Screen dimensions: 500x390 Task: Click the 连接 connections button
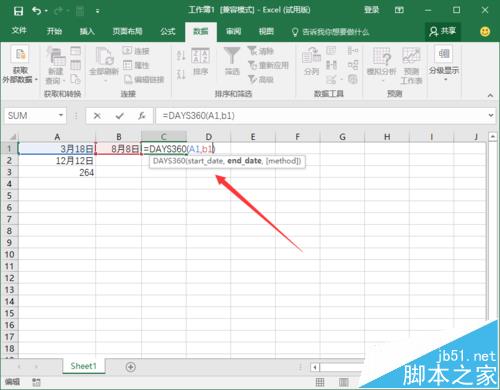click(x=136, y=51)
